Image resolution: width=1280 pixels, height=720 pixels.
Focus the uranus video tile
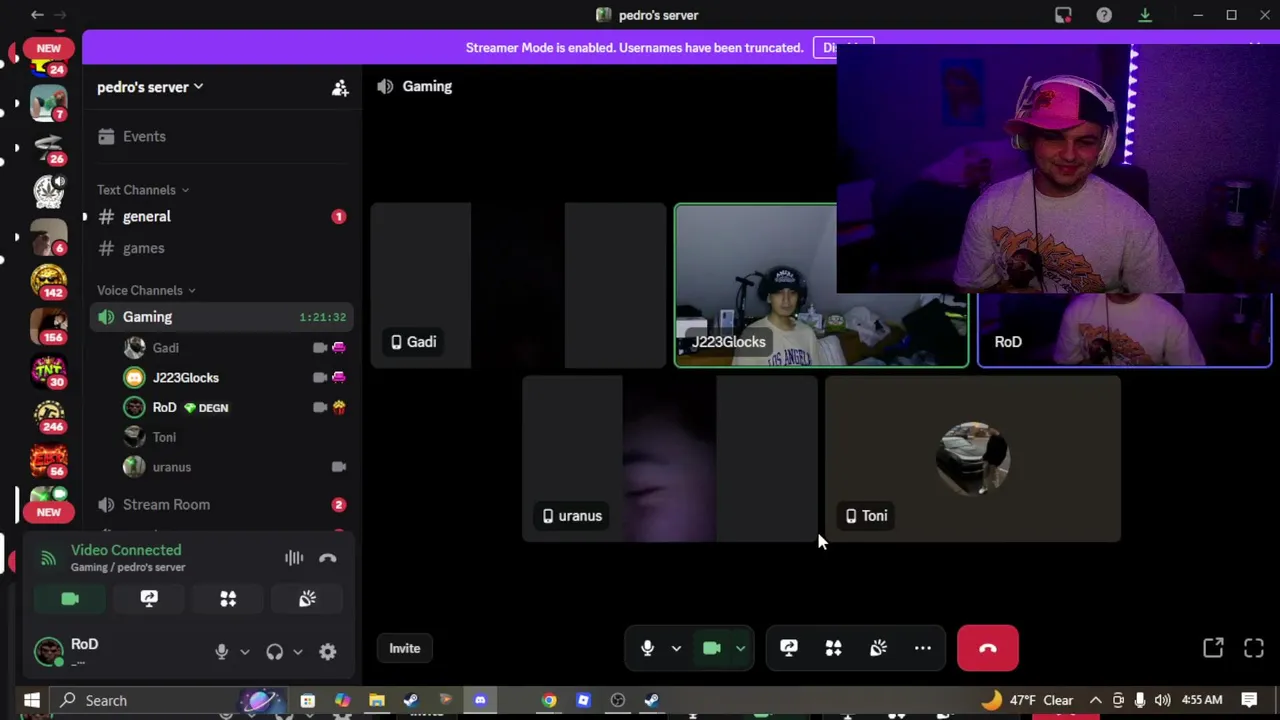click(670, 459)
